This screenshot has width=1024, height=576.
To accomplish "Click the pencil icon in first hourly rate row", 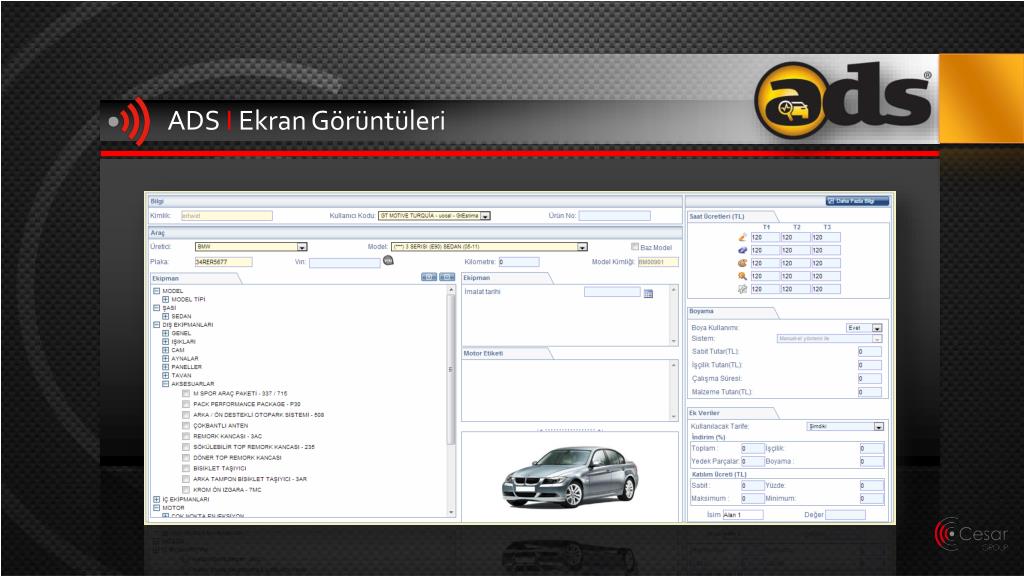I will 742,237.
